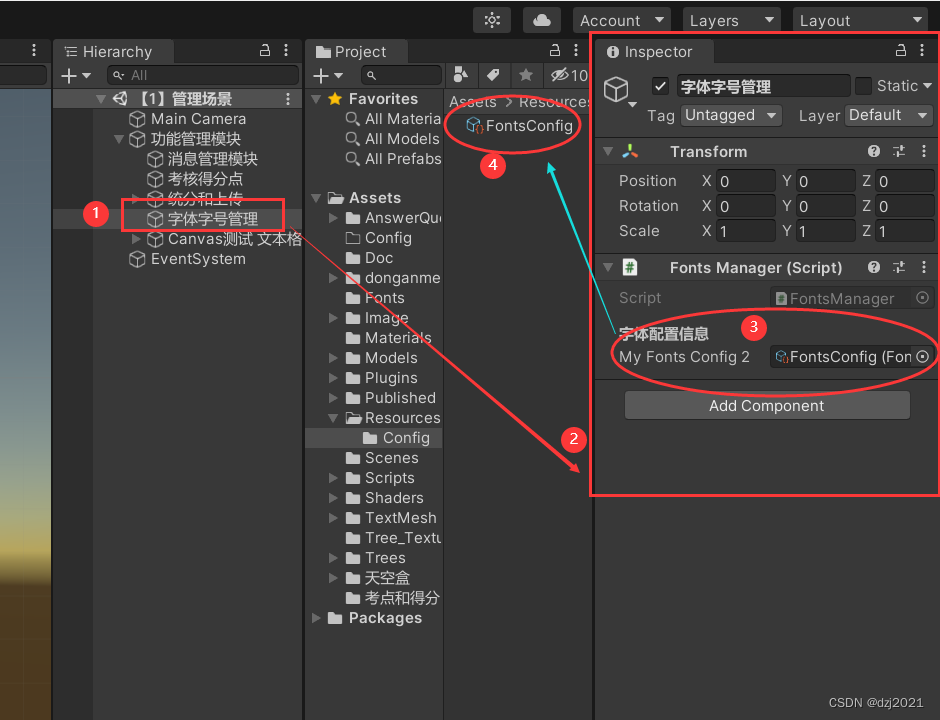This screenshot has height=720, width=940.
Task: Open the Project panel options menu
Action: coord(576,50)
